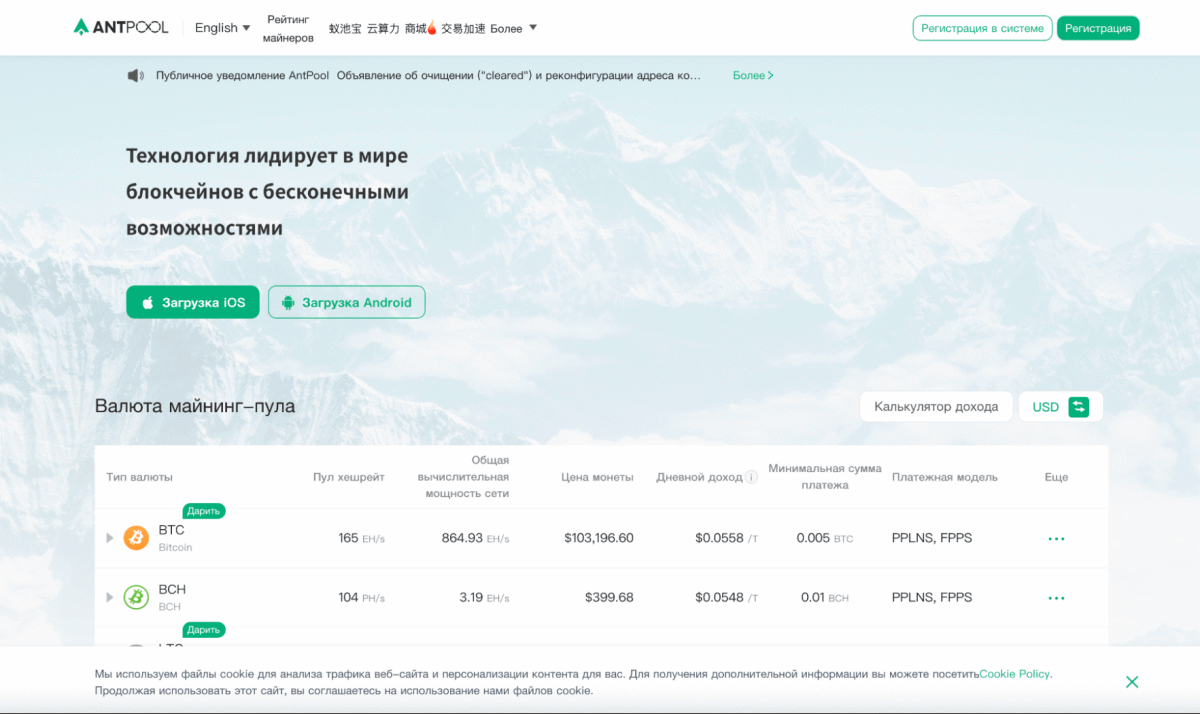
Task: Open Рейтинг майнеров menu item
Action: tap(288, 28)
